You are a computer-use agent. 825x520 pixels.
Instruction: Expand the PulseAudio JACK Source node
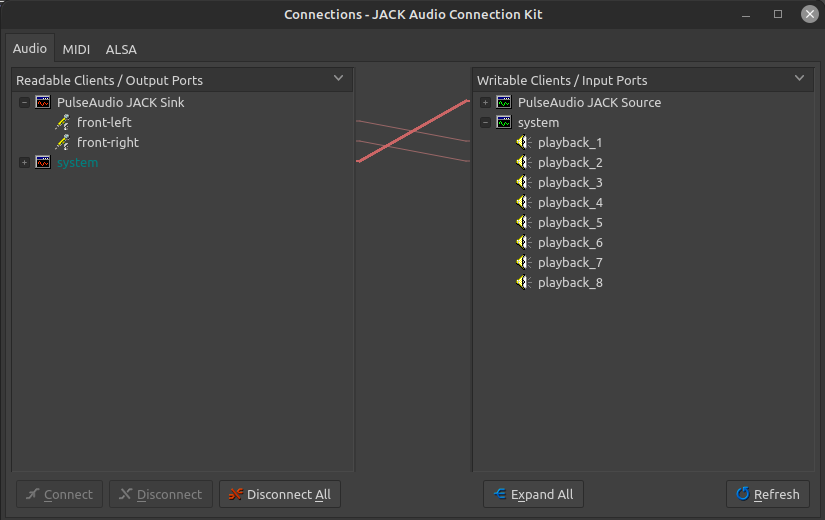click(485, 102)
